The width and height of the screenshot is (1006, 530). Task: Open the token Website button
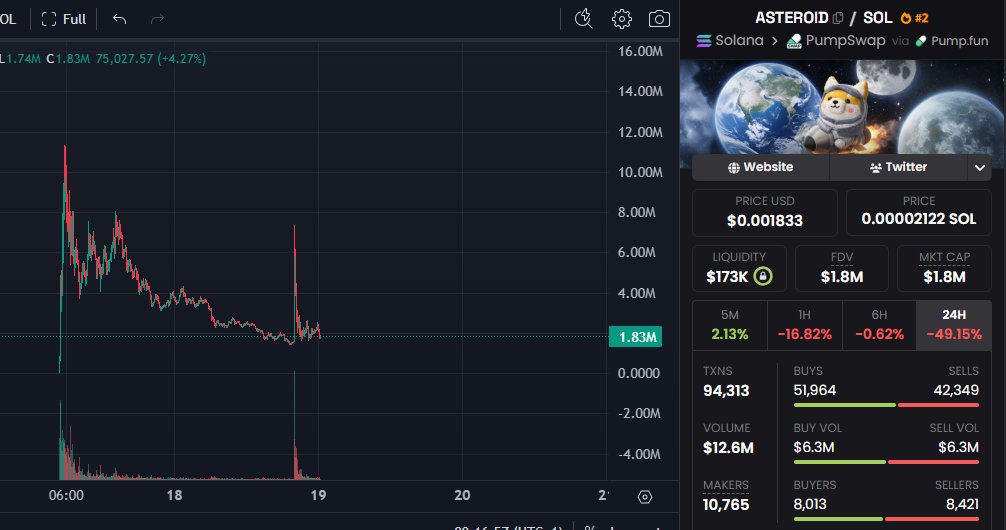tap(761, 167)
